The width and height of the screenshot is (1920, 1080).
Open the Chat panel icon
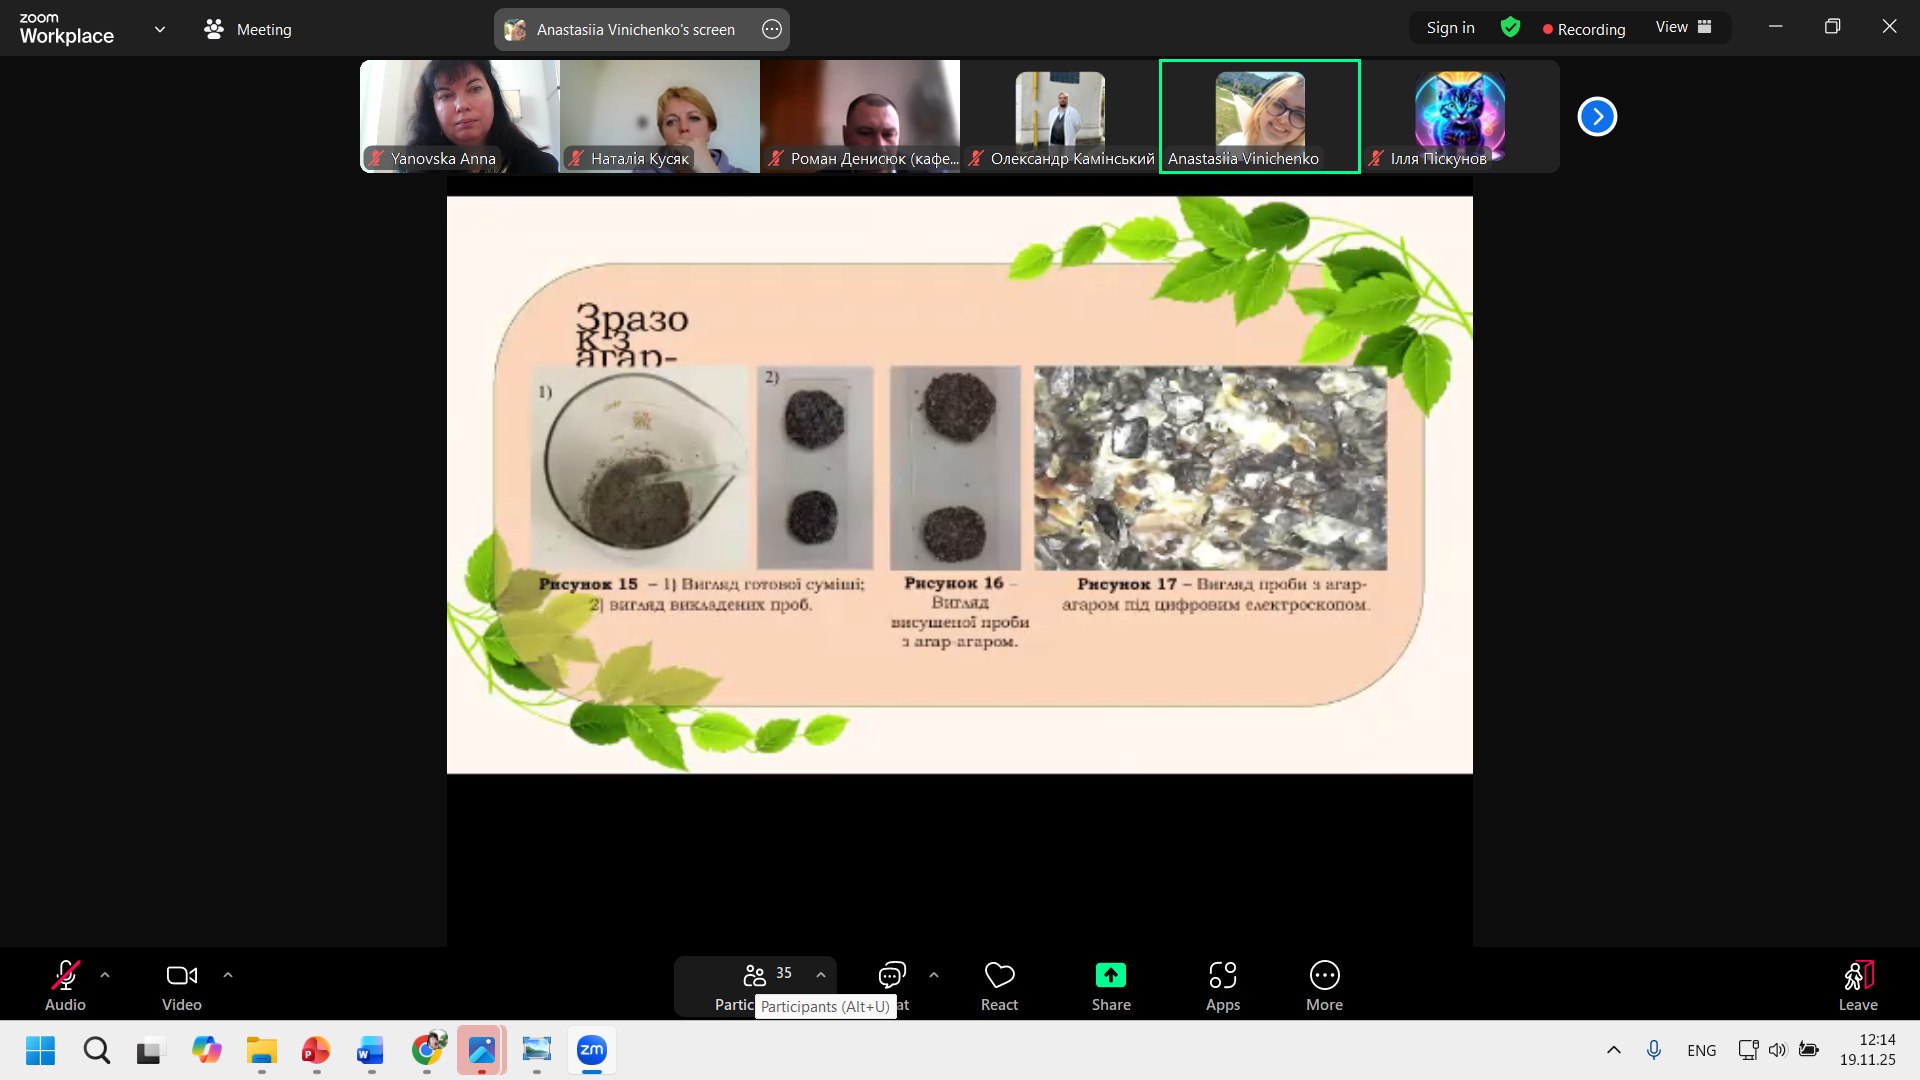point(891,976)
